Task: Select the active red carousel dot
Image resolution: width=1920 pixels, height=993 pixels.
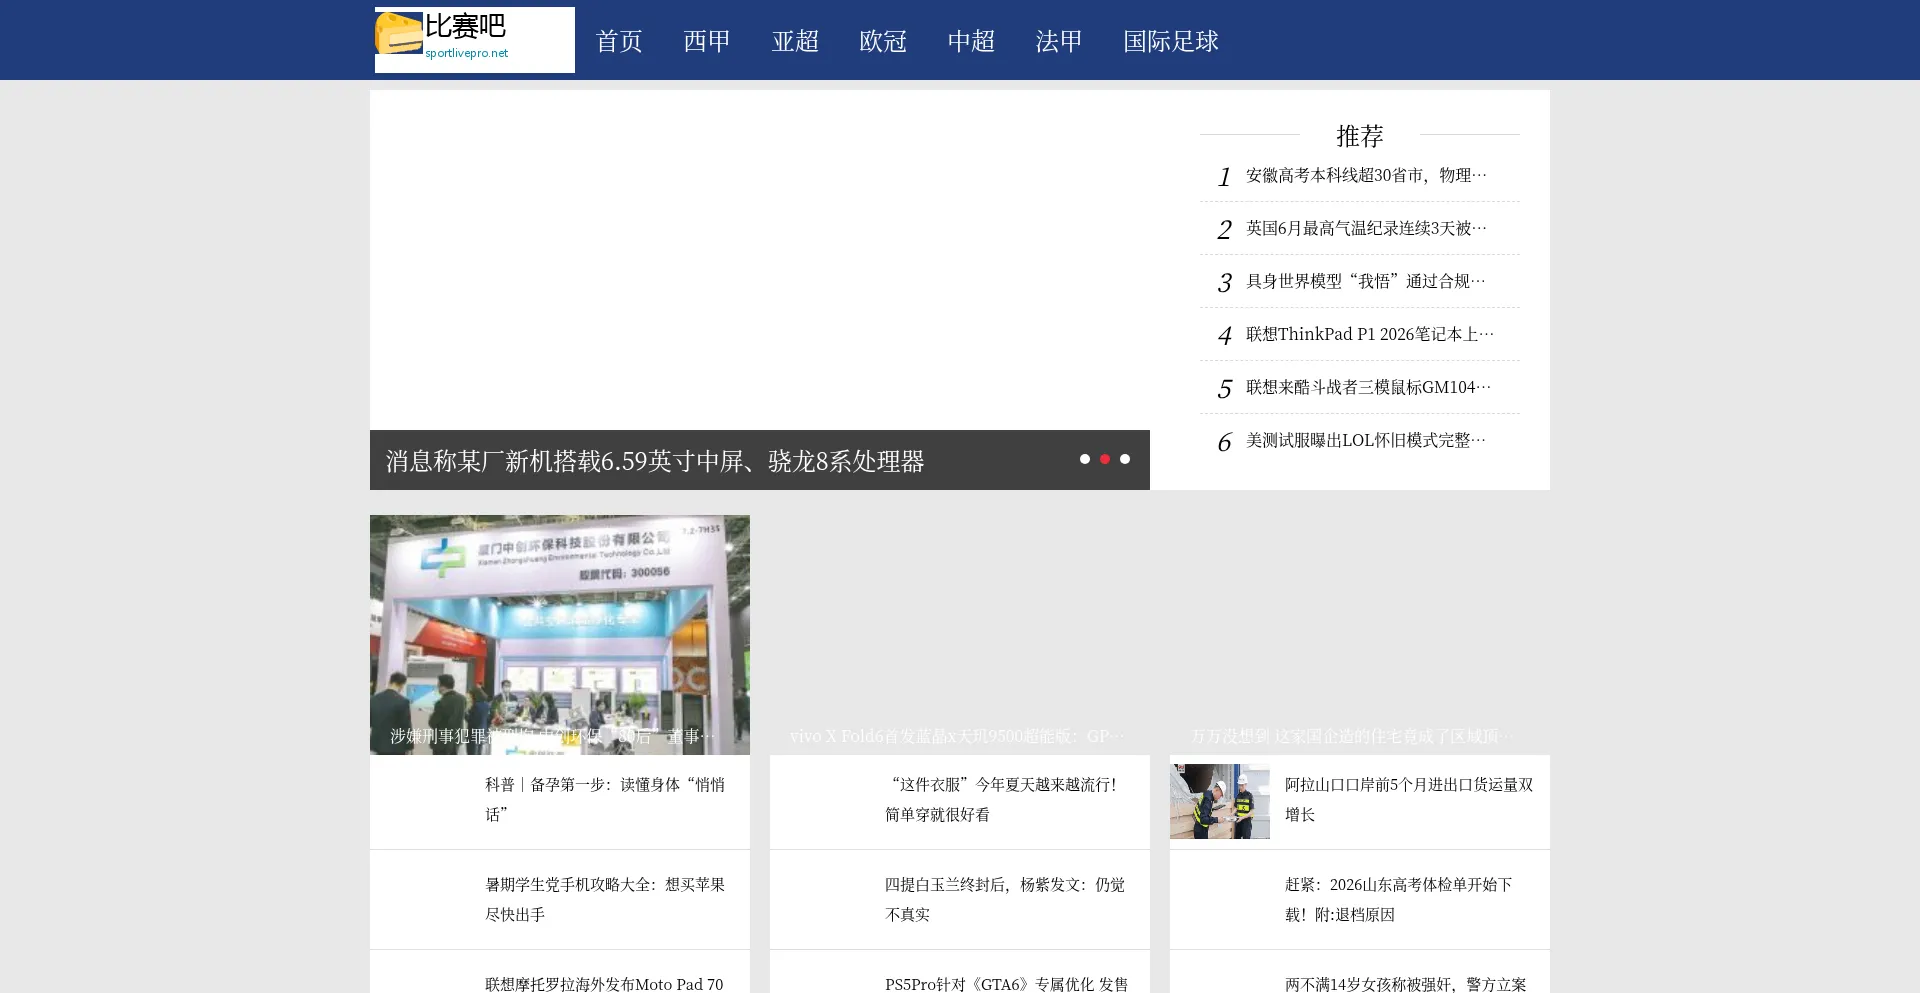Action: click(1105, 459)
